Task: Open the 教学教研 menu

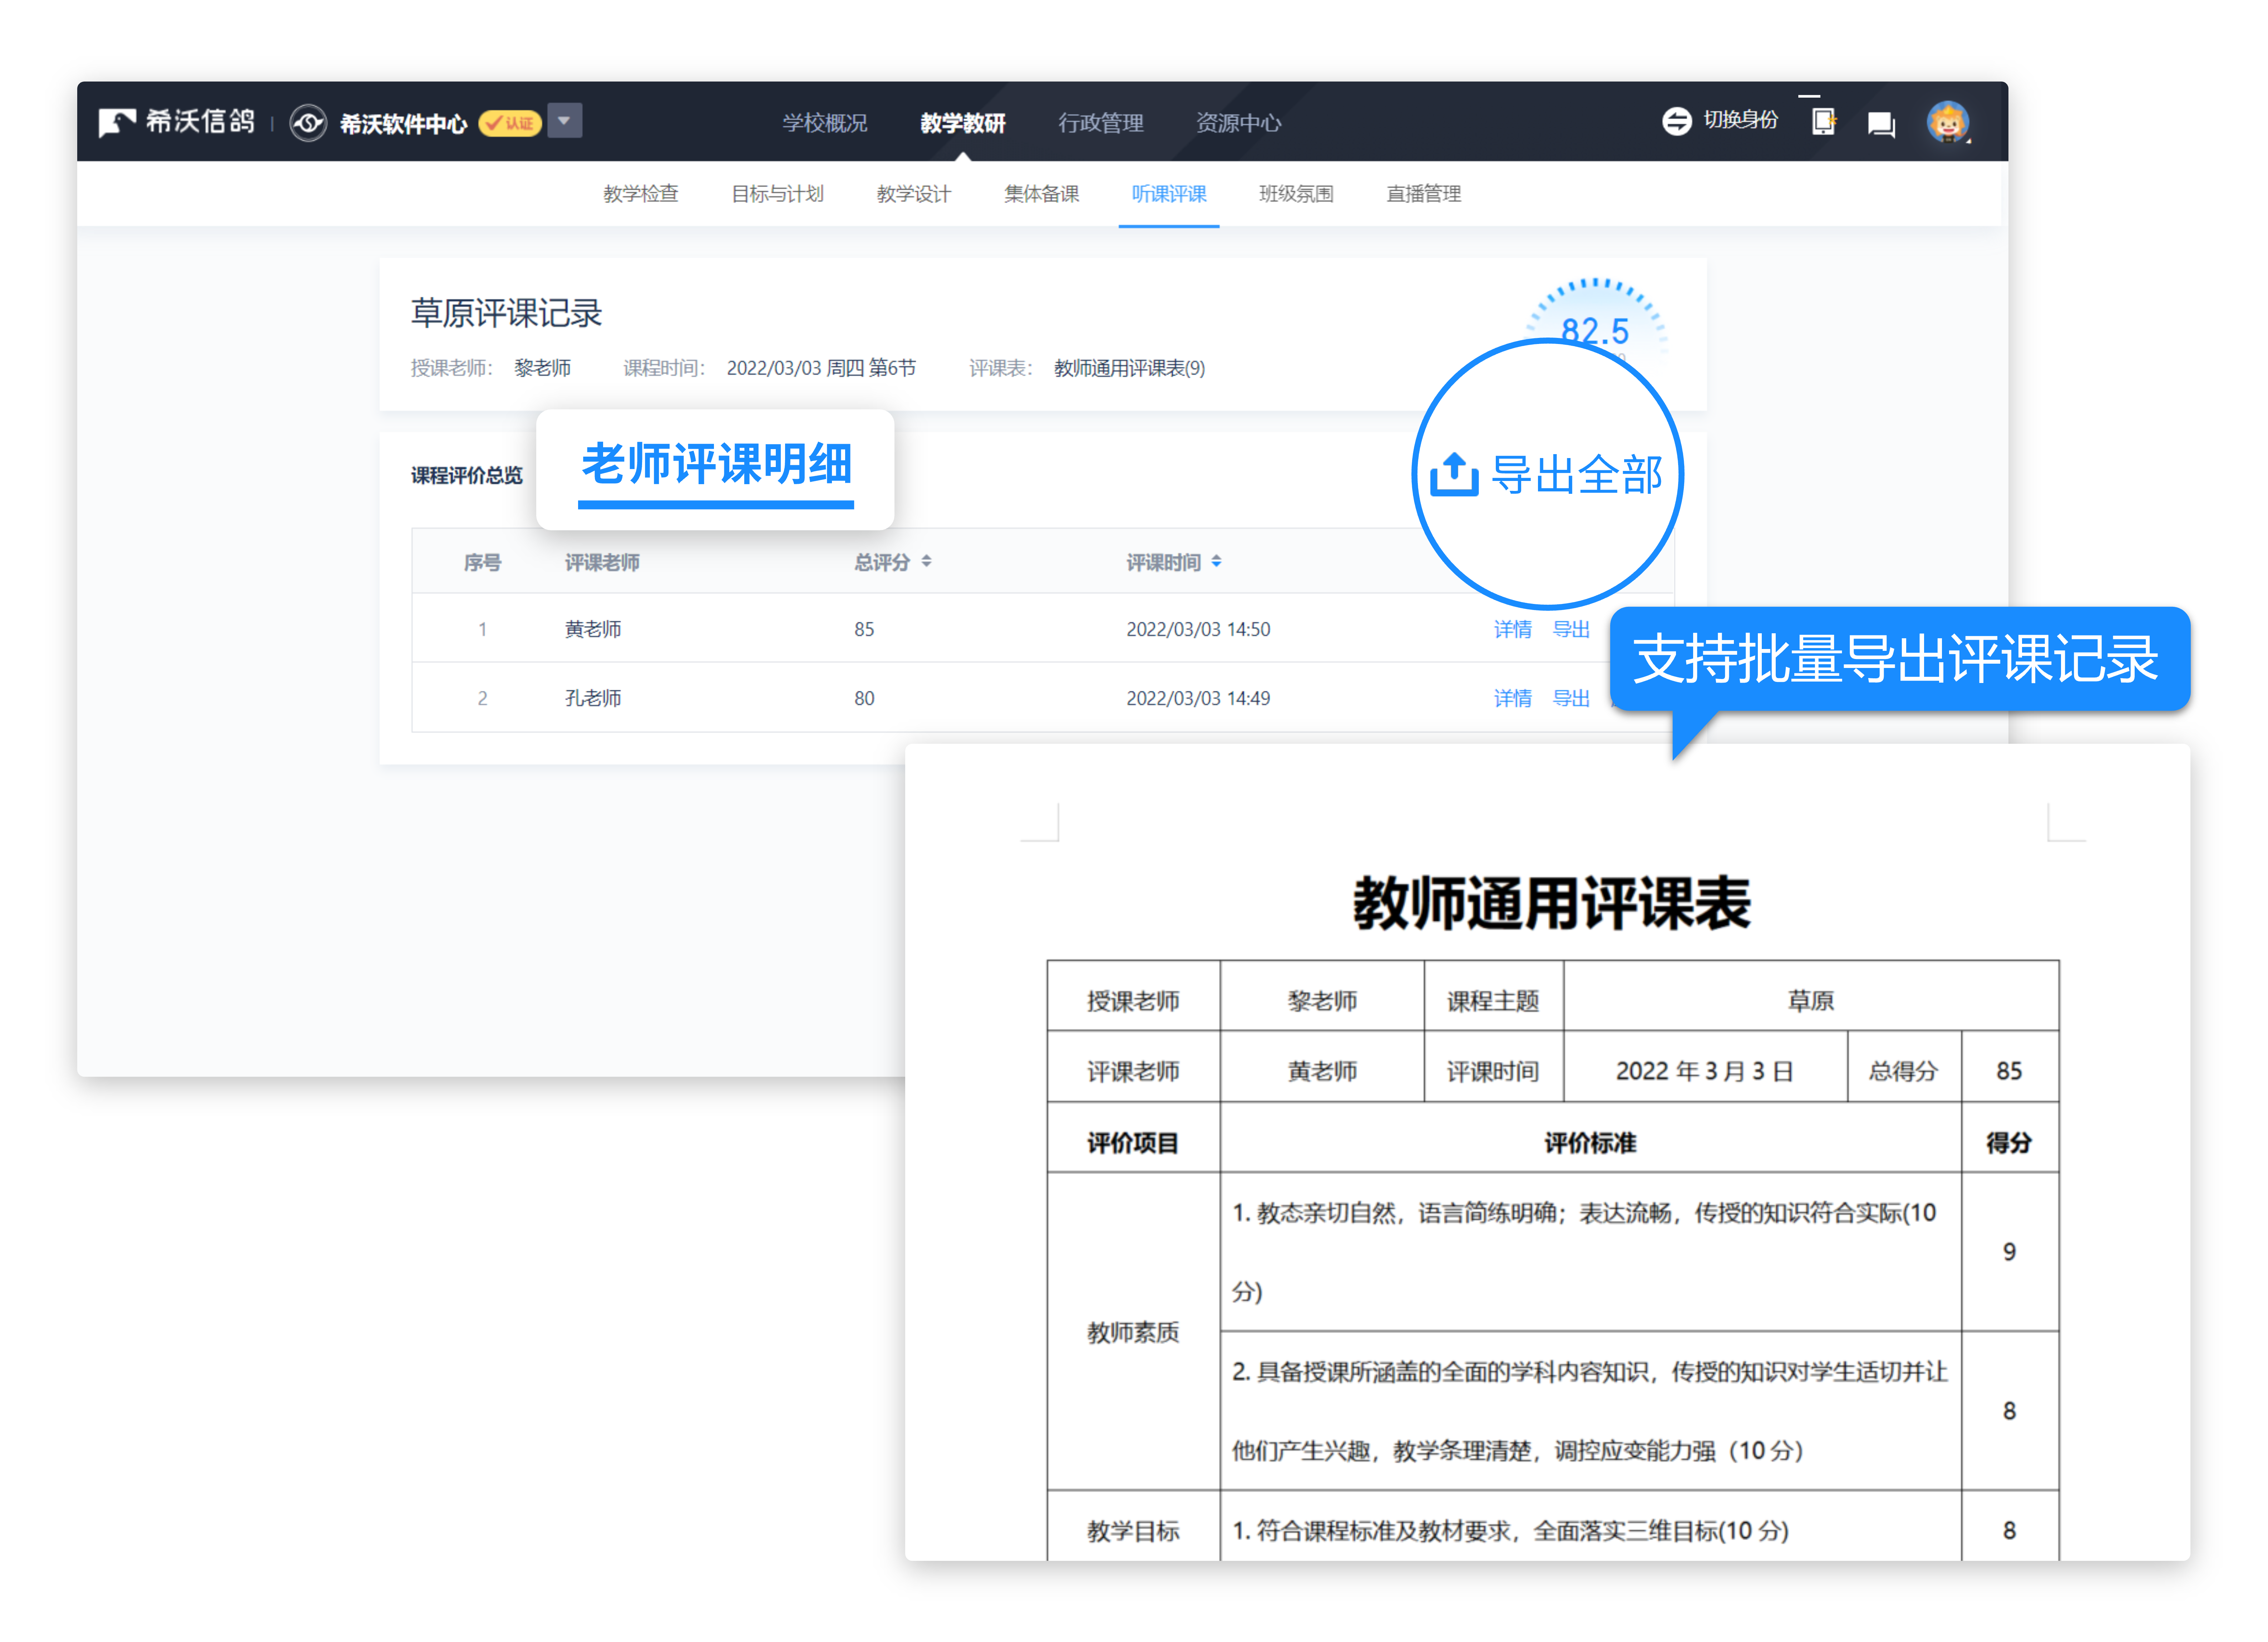Action: tap(963, 123)
